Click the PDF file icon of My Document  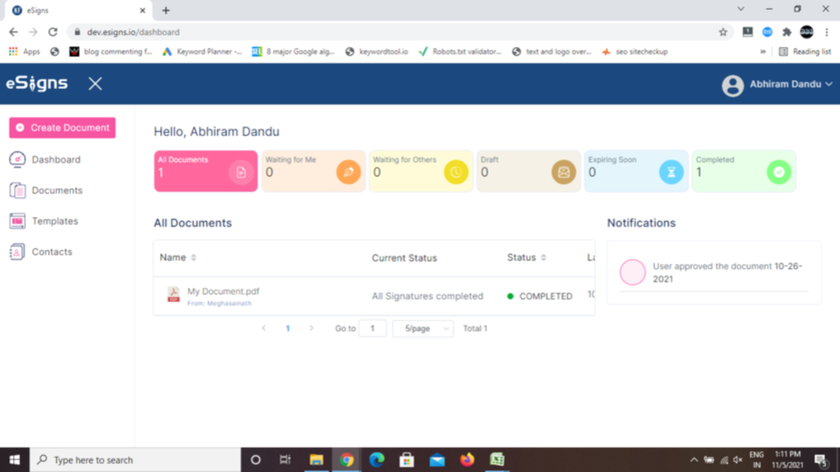click(173, 294)
